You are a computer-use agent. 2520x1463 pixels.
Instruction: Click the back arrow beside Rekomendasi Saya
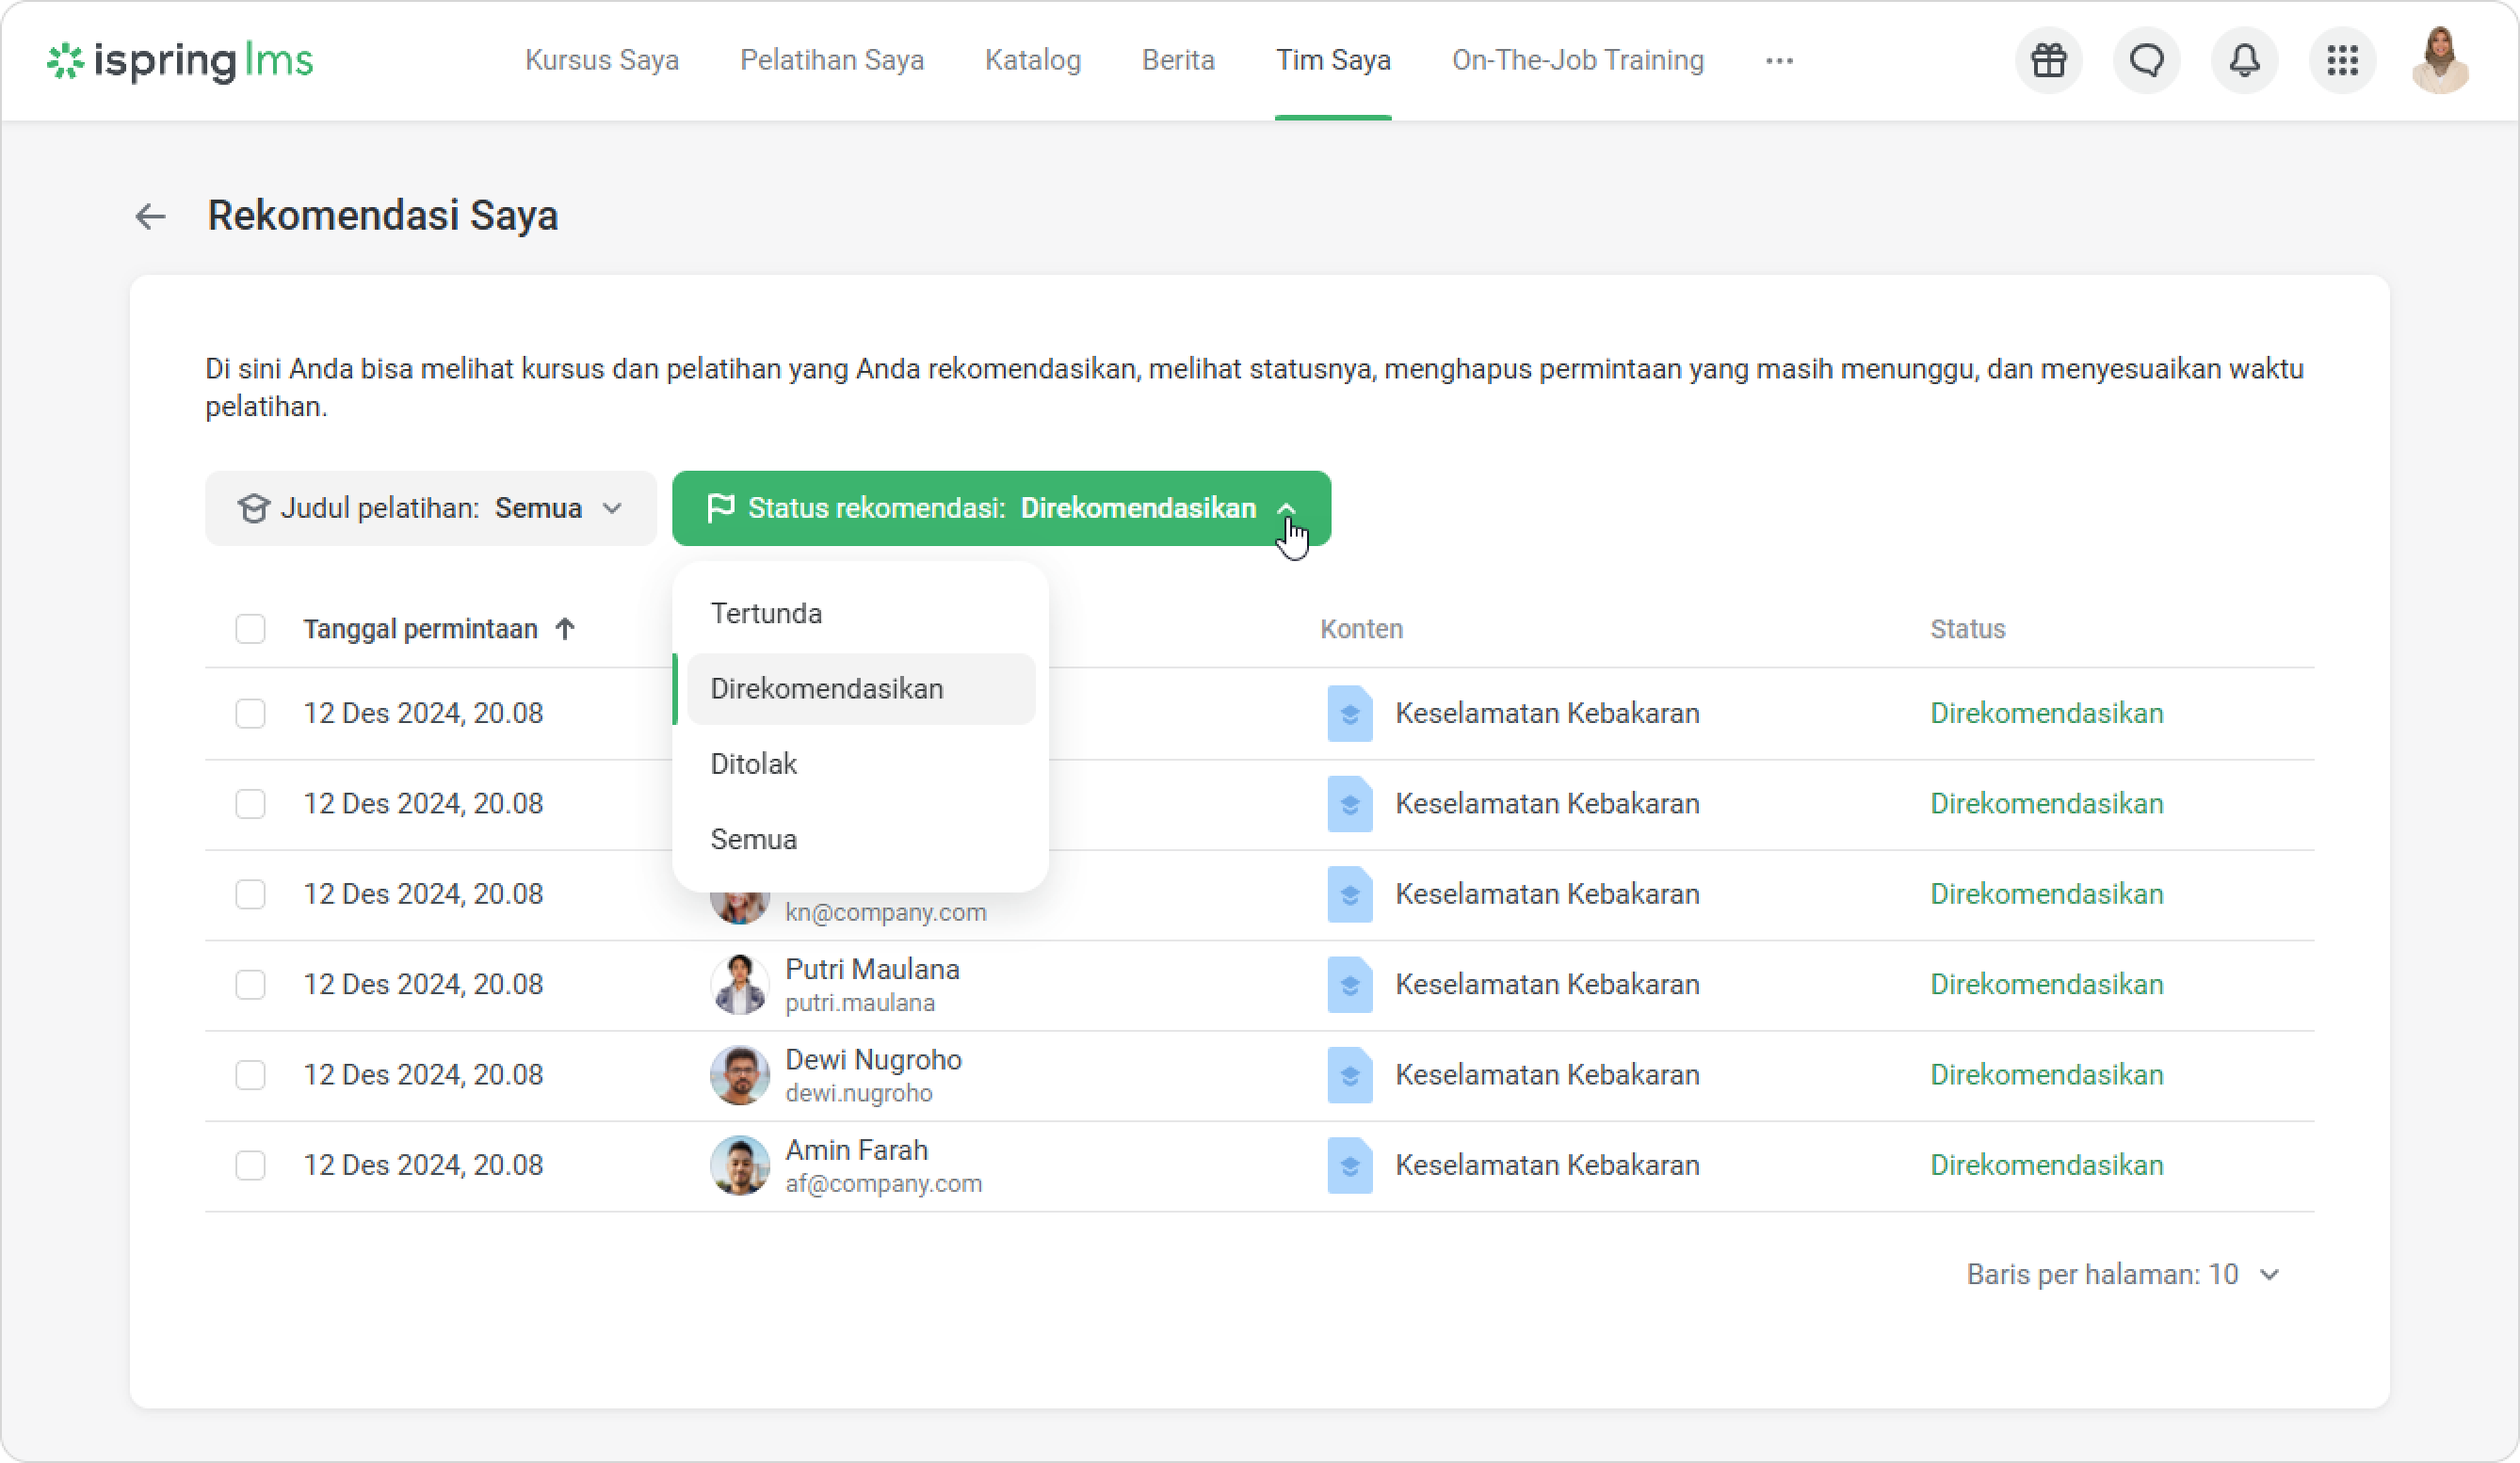coord(150,216)
